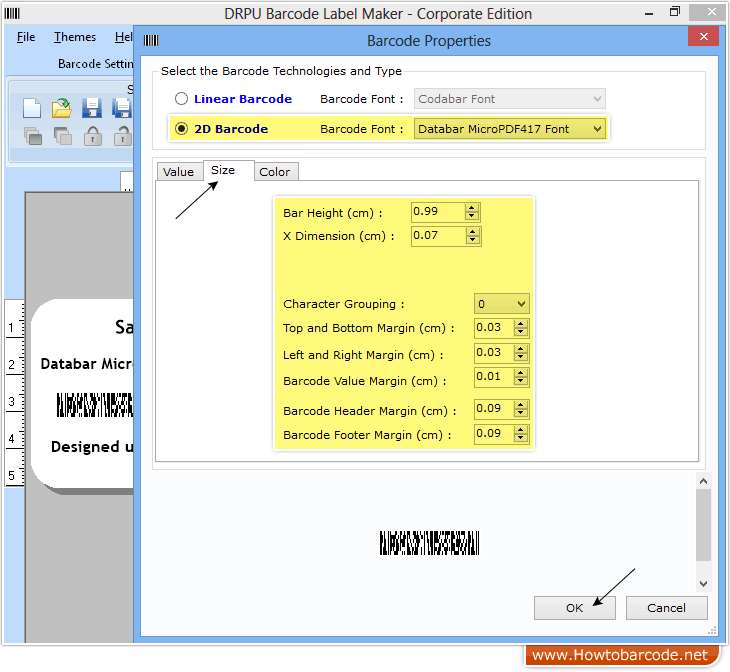Increase Top and Bottom Margin spinner

(521, 324)
